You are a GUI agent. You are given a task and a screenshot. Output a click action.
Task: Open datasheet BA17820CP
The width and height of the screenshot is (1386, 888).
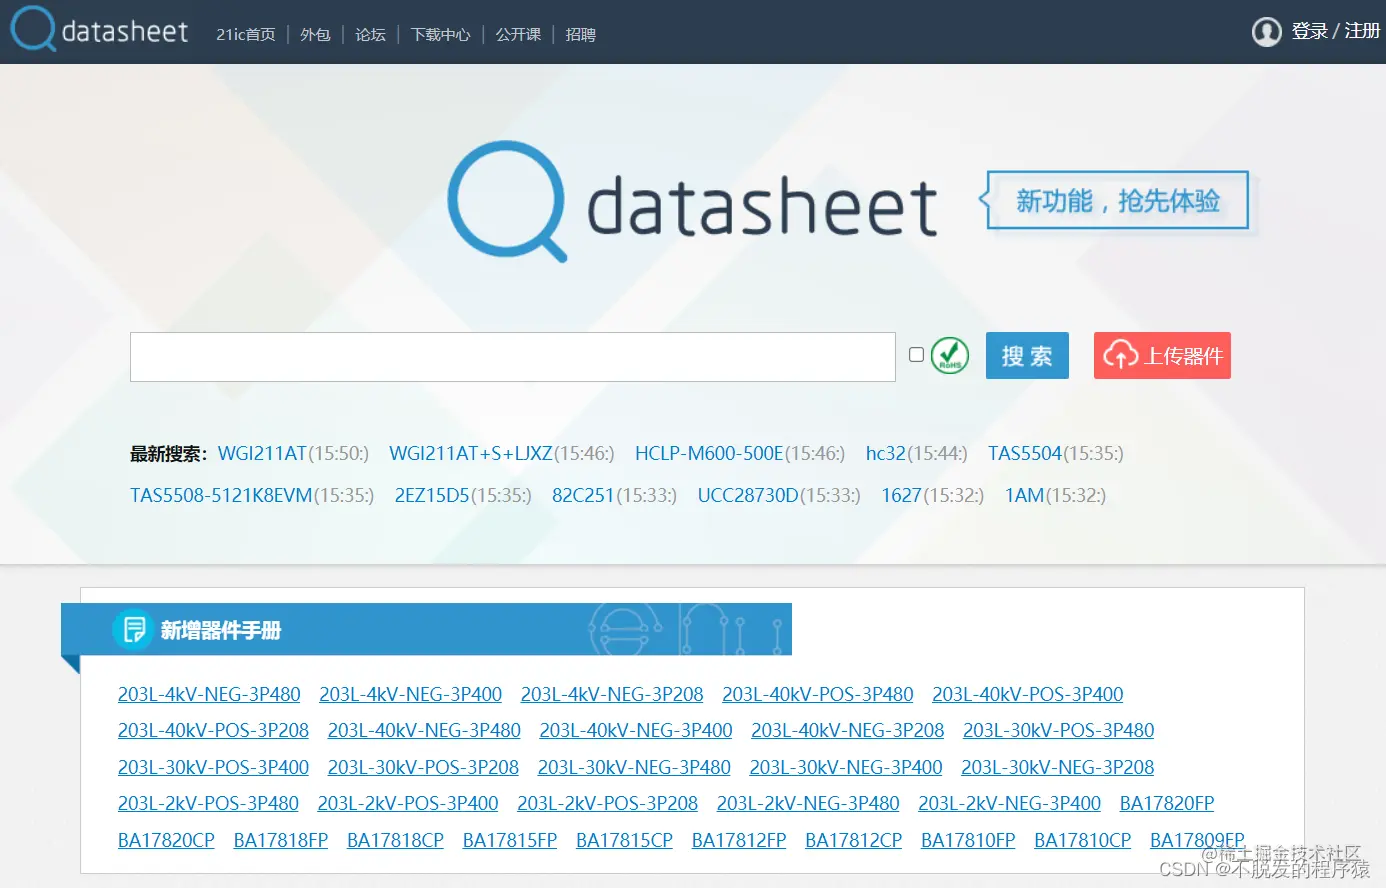166,840
